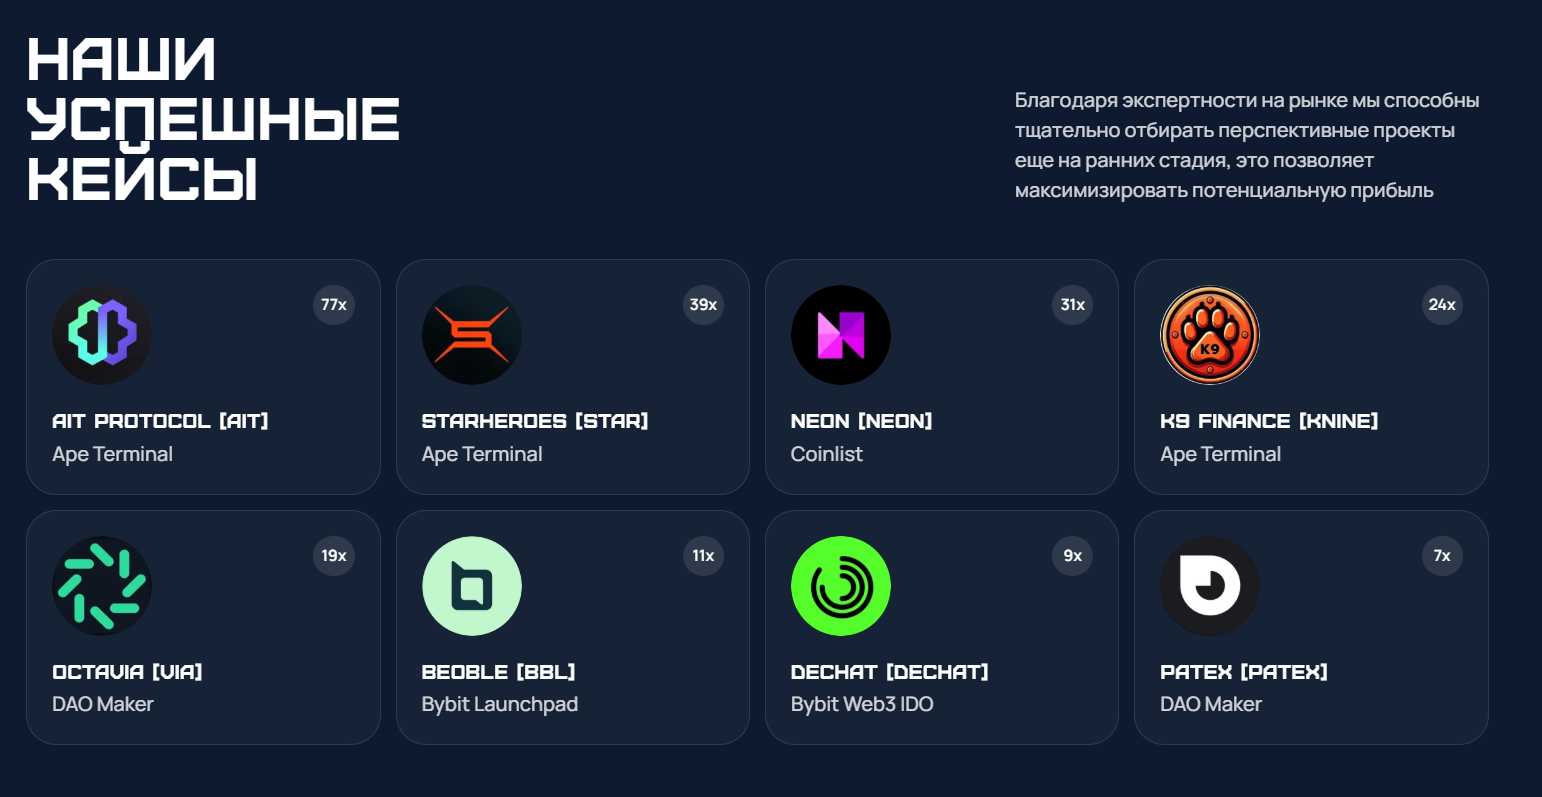Click the 77x multiplier badge
Viewport: 1542px width, 797px height.
(x=334, y=305)
